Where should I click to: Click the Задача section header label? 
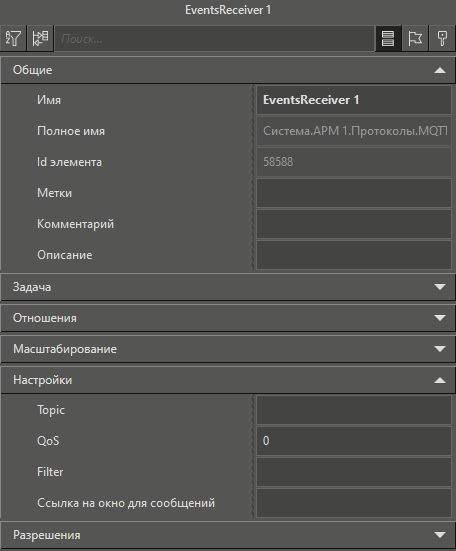click(x=32, y=287)
